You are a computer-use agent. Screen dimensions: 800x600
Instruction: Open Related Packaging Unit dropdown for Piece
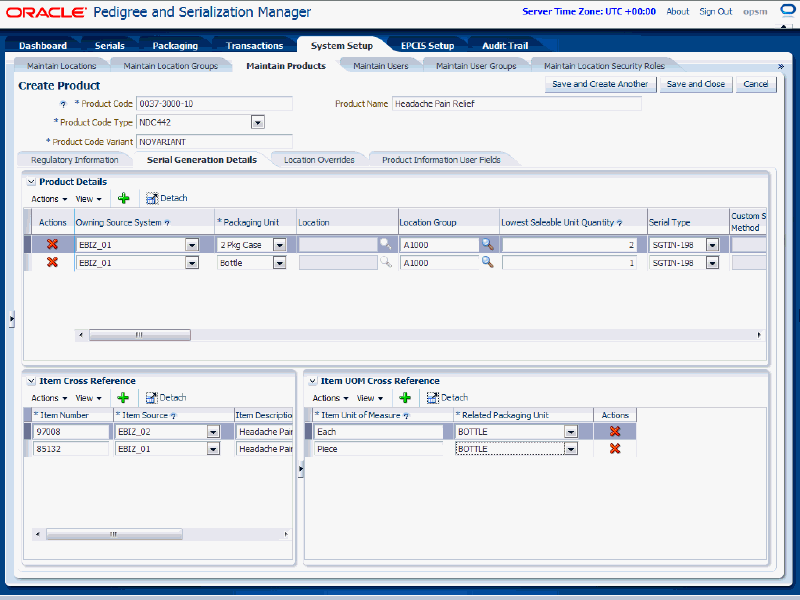(571, 449)
